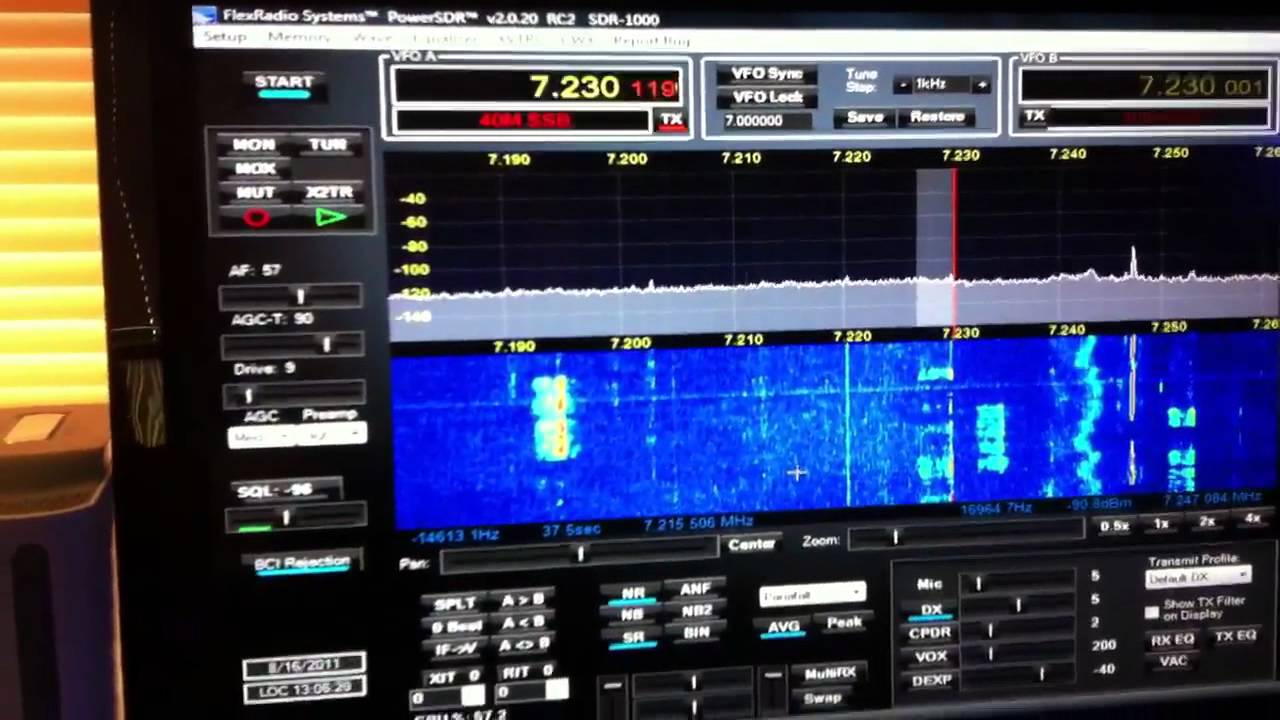
Task: Toggle SR spur reduction
Action: coord(633,638)
